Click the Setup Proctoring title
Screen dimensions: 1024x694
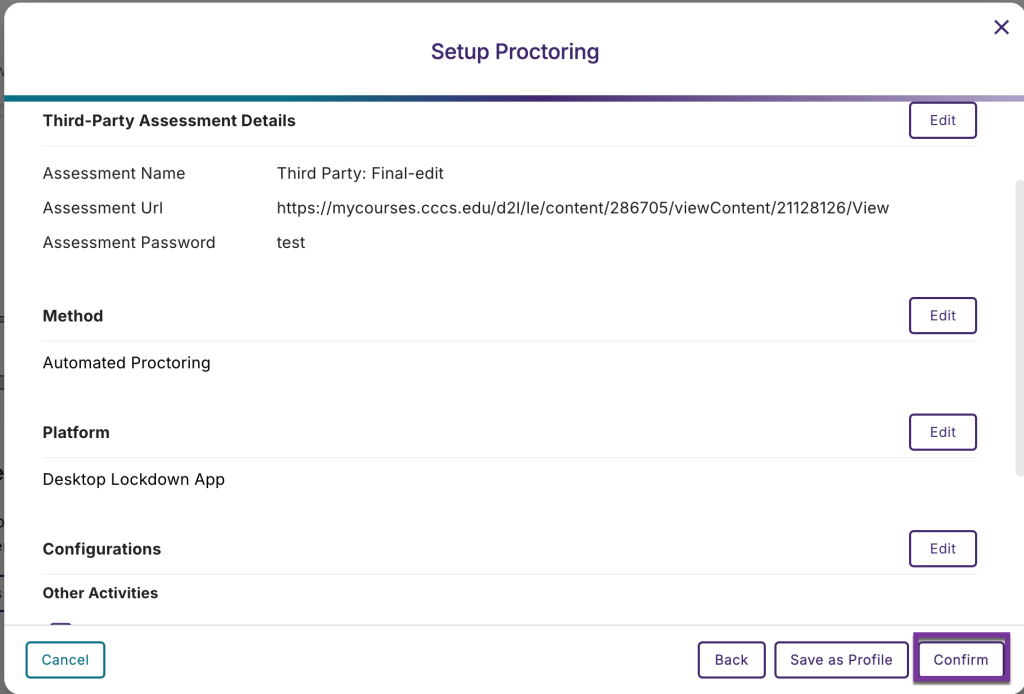515,51
